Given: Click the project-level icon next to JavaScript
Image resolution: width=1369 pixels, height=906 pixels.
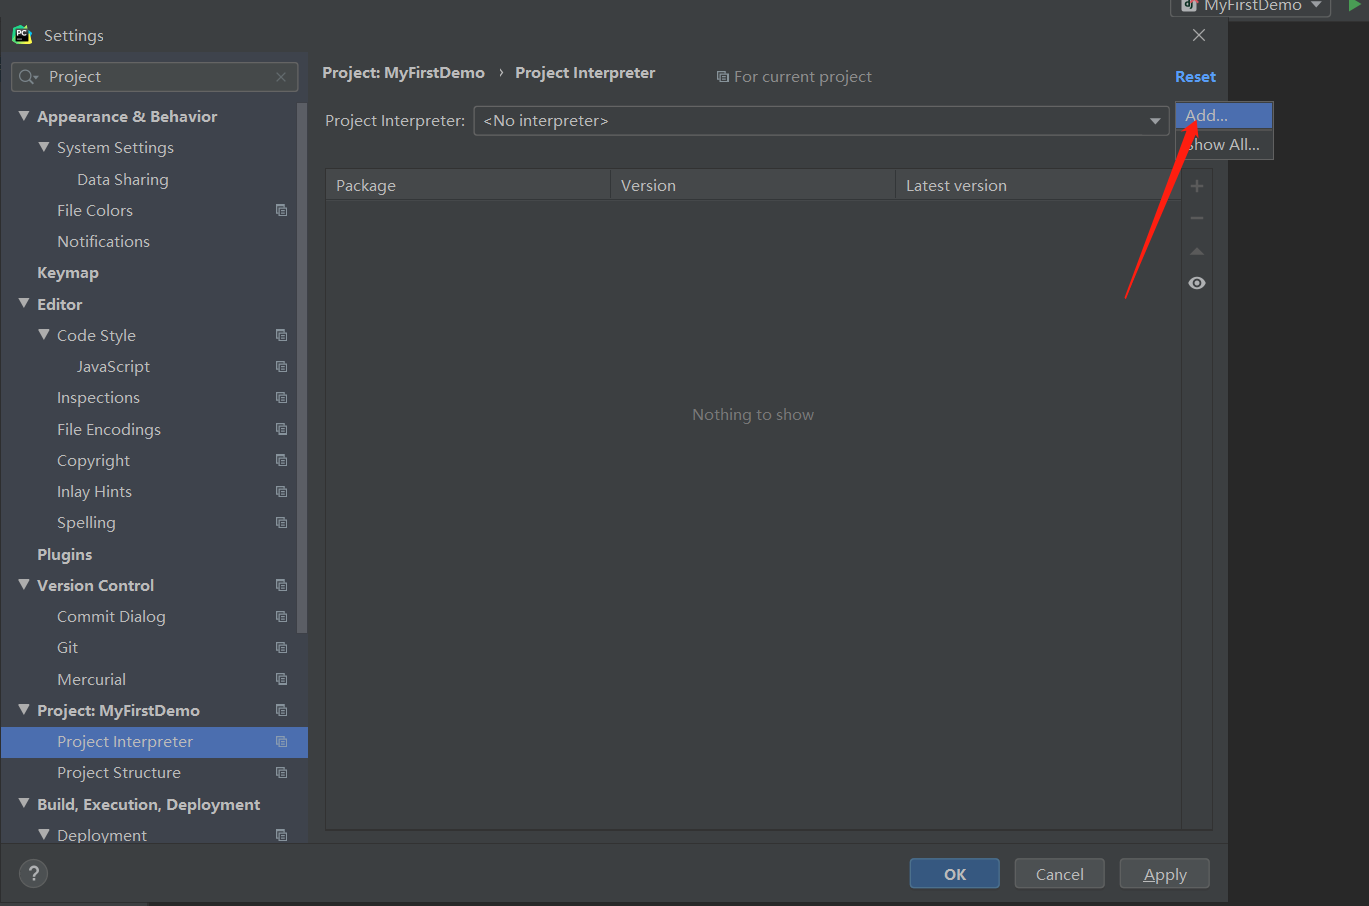Looking at the screenshot, I should coord(281,366).
